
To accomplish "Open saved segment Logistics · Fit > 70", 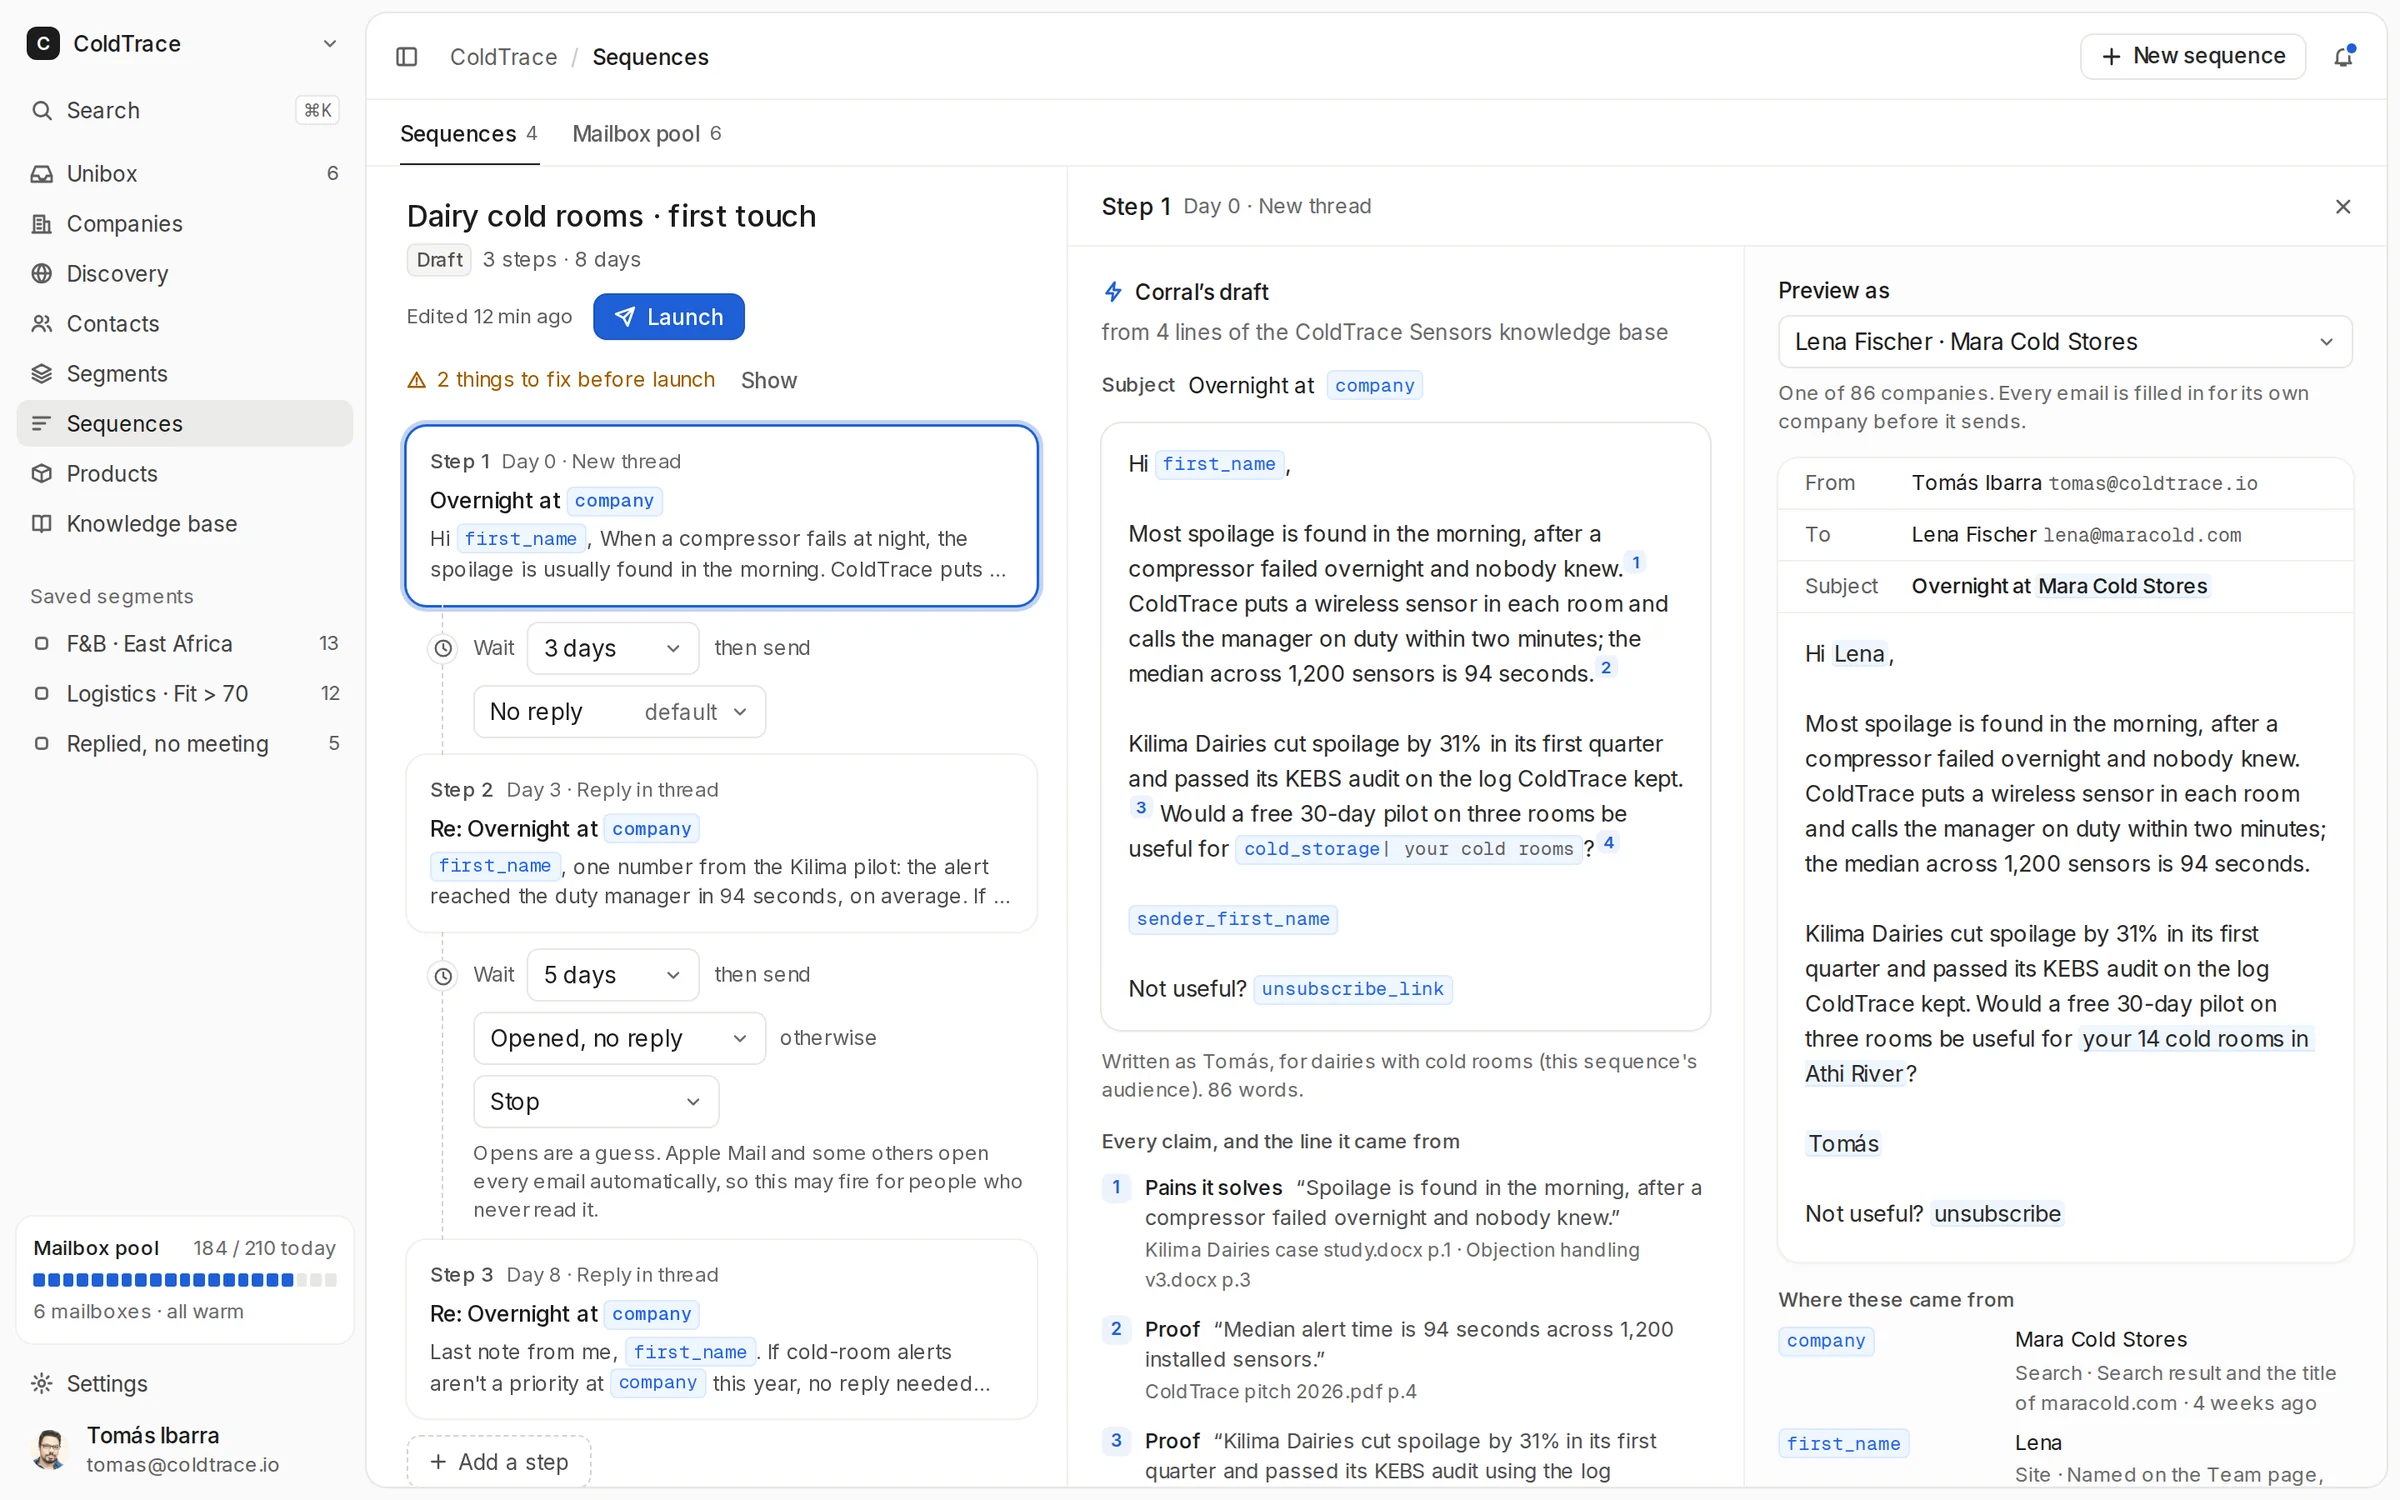I will pyautogui.click(x=185, y=693).
